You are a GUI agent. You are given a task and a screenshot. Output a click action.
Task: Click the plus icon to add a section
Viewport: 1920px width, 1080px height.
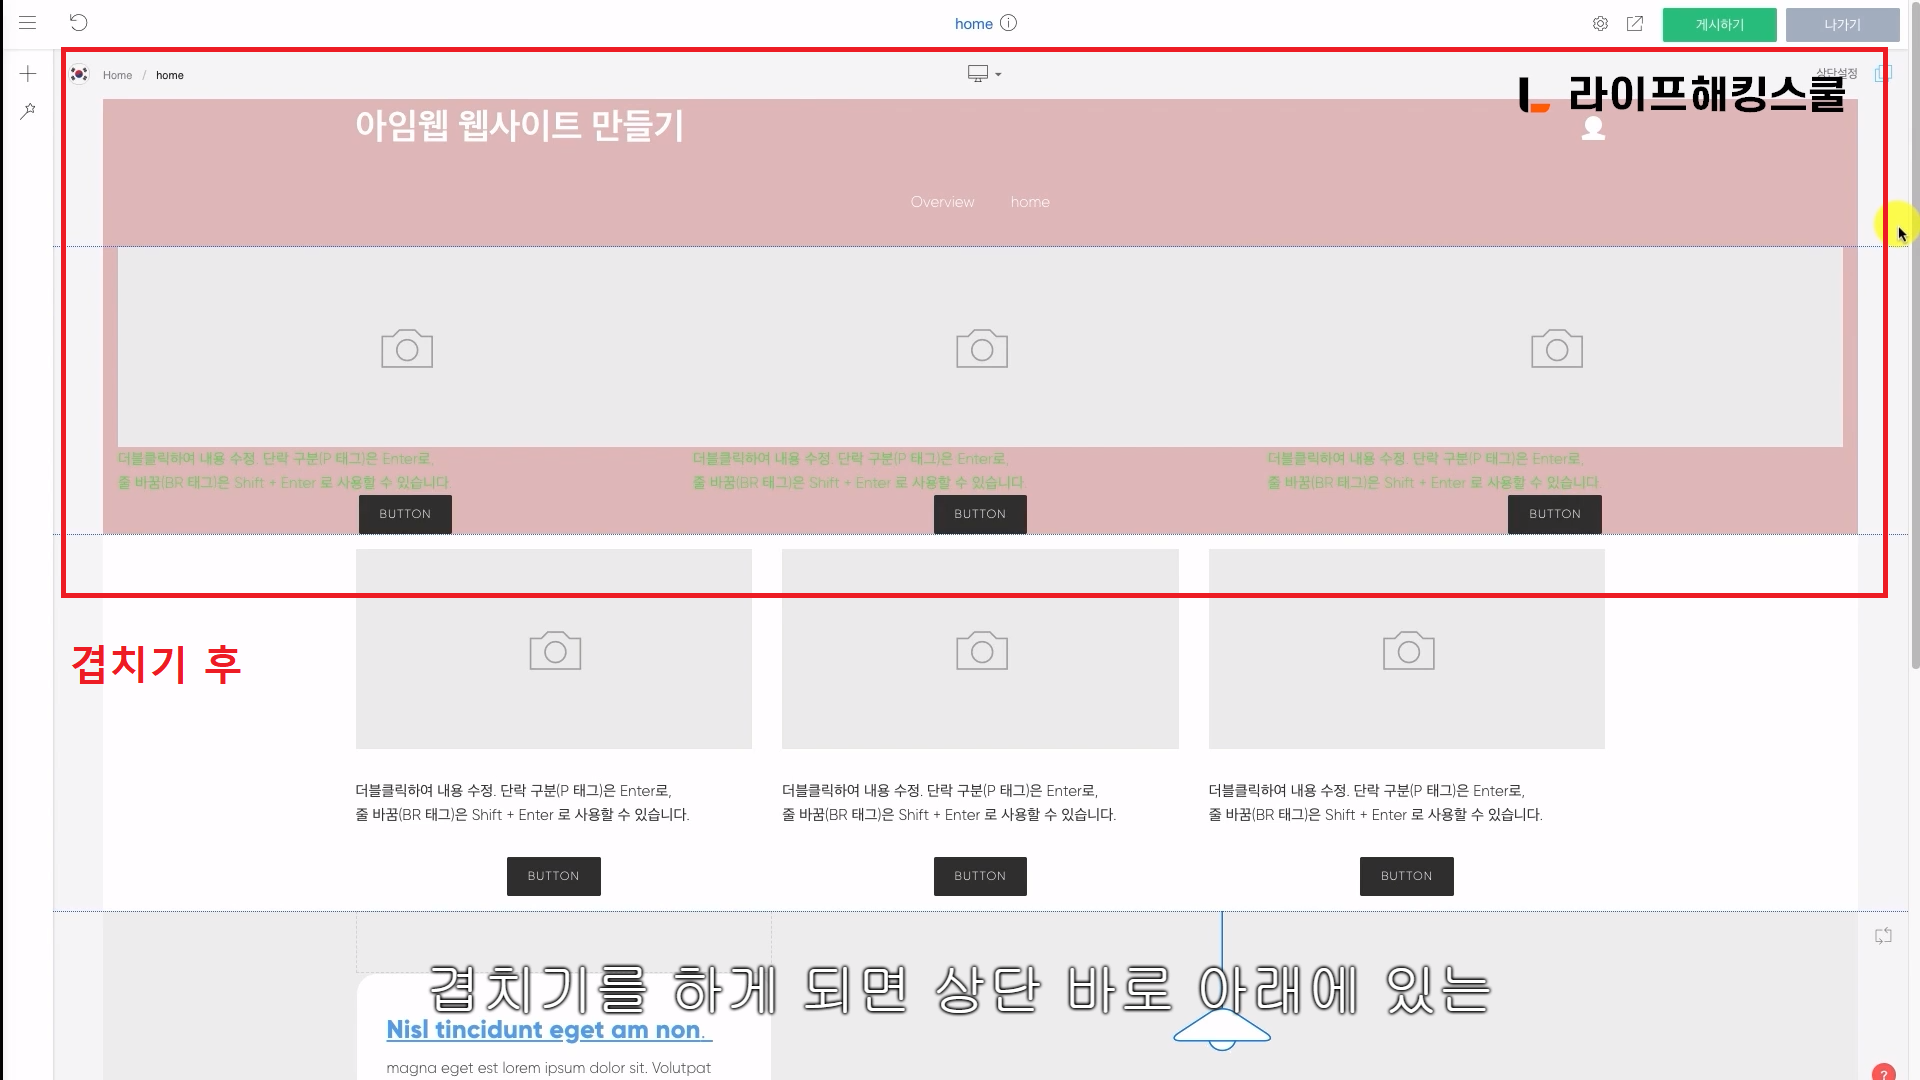click(x=28, y=74)
